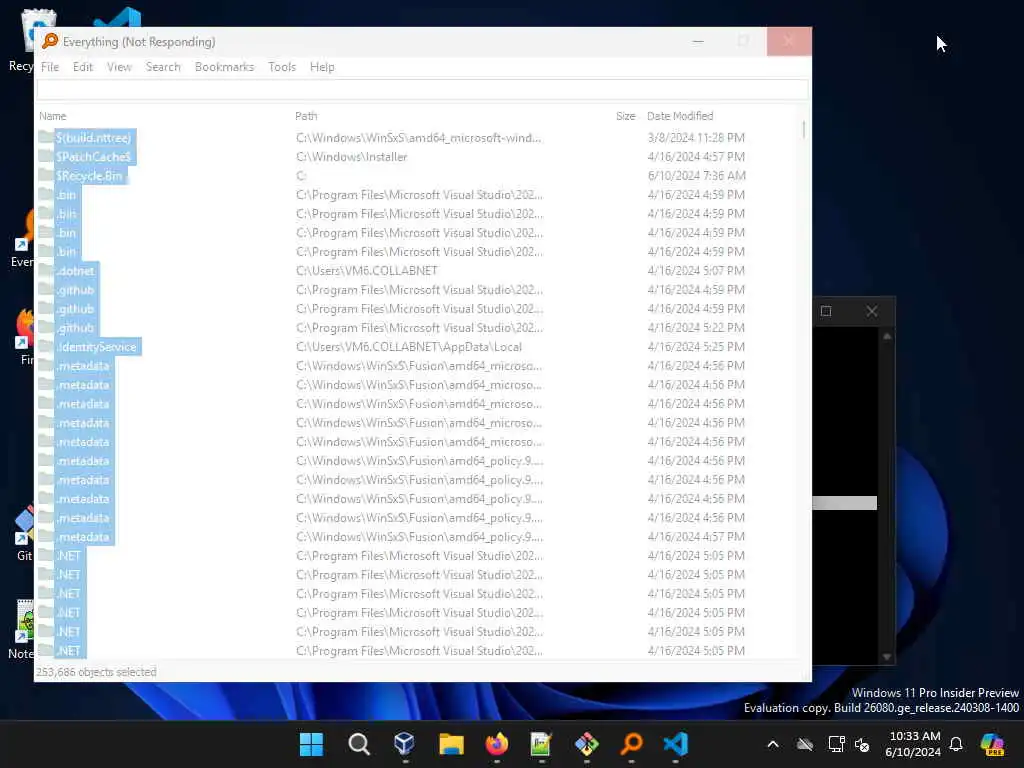Image resolution: width=1024 pixels, height=768 pixels.
Task: Click the OneDrive cloud tray icon
Action: [x=805, y=744]
